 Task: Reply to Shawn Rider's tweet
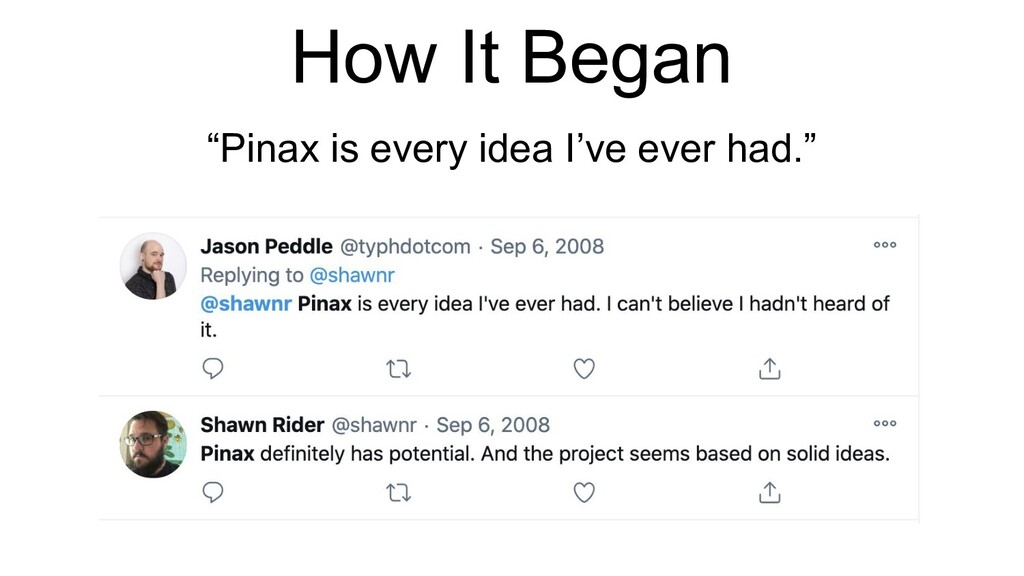[x=213, y=492]
